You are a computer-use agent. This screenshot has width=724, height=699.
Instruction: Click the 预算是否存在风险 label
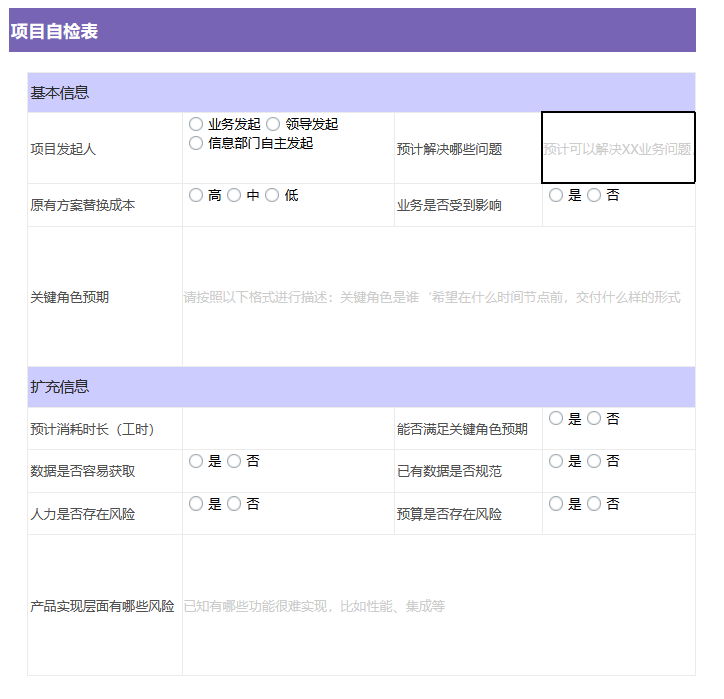pos(449,514)
